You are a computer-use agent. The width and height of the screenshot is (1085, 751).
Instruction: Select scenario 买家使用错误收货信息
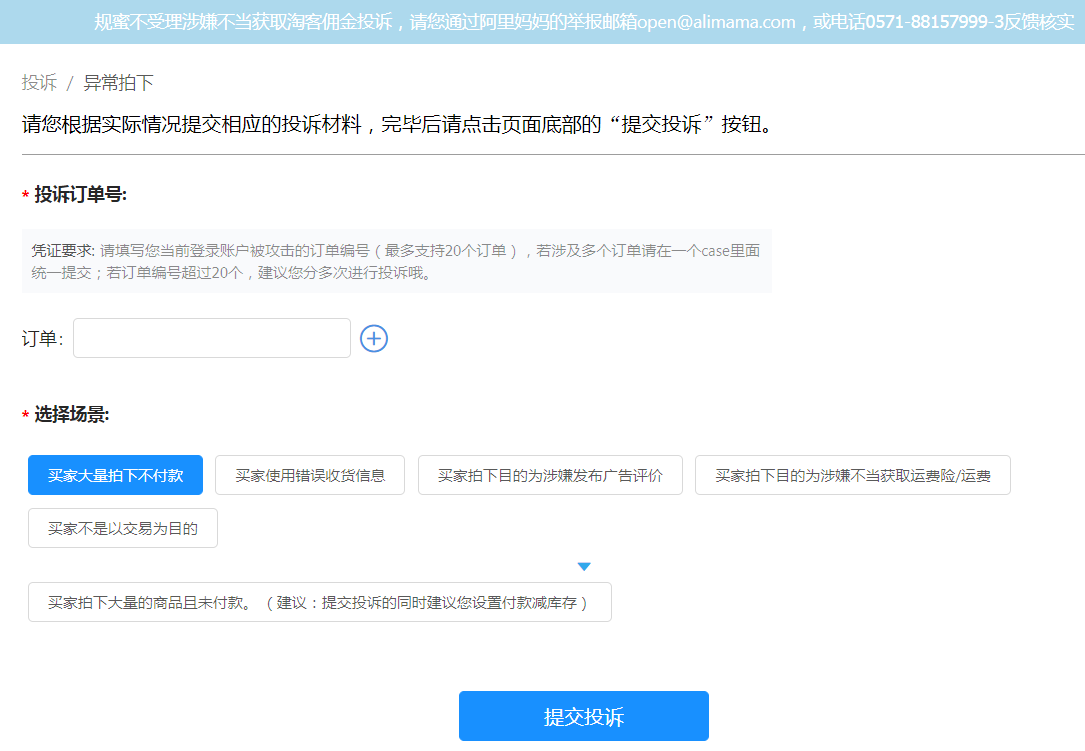310,475
